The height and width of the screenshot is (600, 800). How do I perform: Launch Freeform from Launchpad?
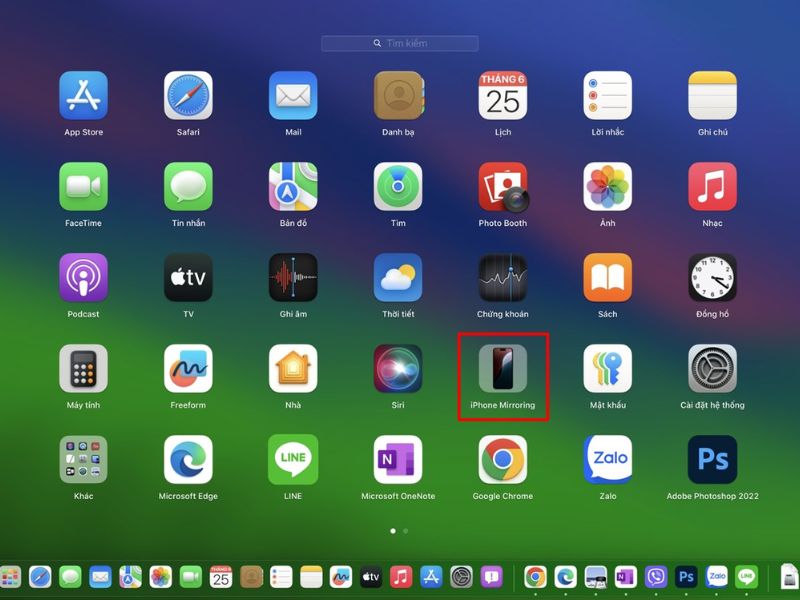click(188, 368)
